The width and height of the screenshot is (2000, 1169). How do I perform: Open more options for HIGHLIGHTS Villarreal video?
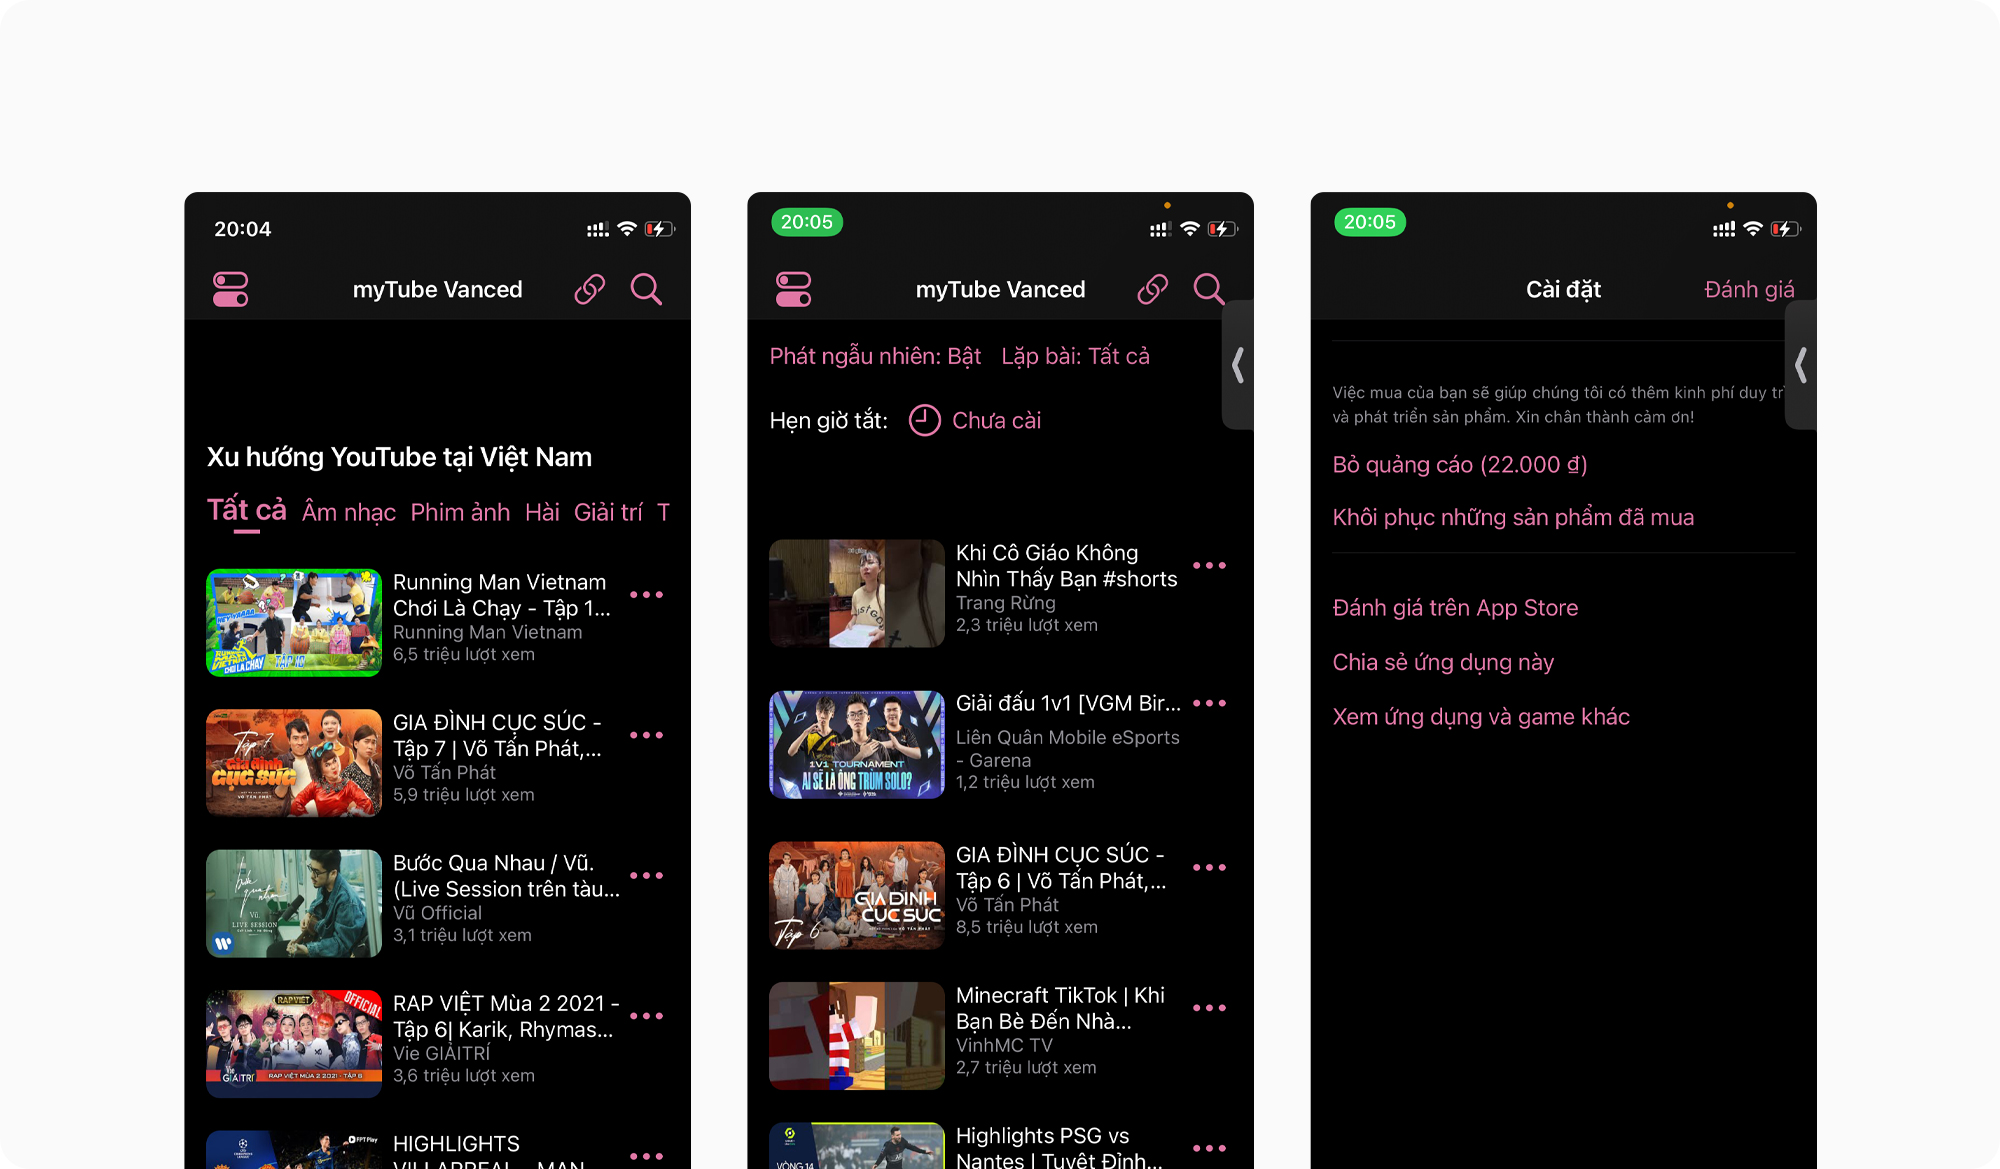647,1156
